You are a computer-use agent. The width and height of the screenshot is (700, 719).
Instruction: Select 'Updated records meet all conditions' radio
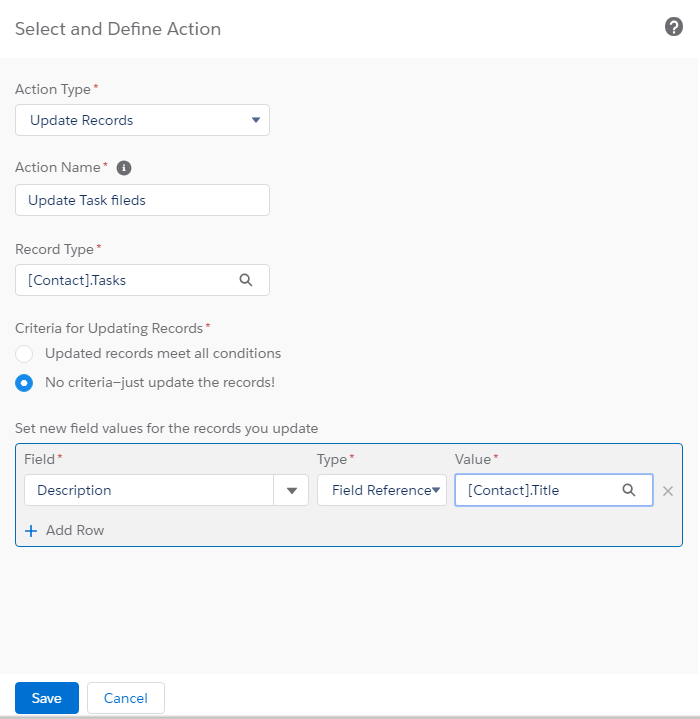(x=25, y=354)
